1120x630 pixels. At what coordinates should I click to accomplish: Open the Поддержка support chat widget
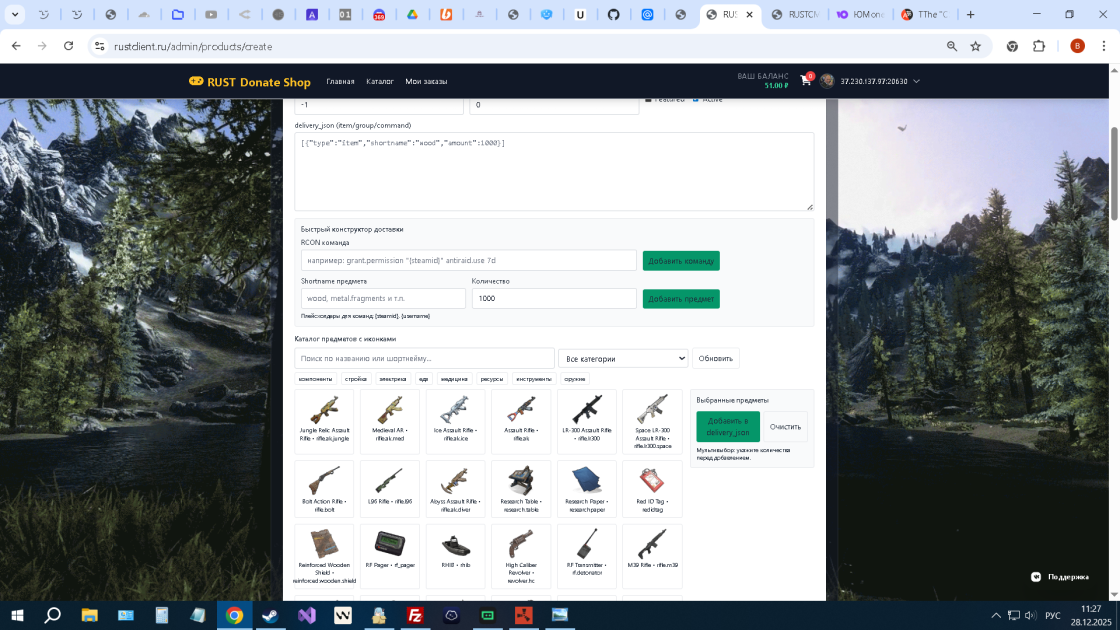click(1060, 576)
